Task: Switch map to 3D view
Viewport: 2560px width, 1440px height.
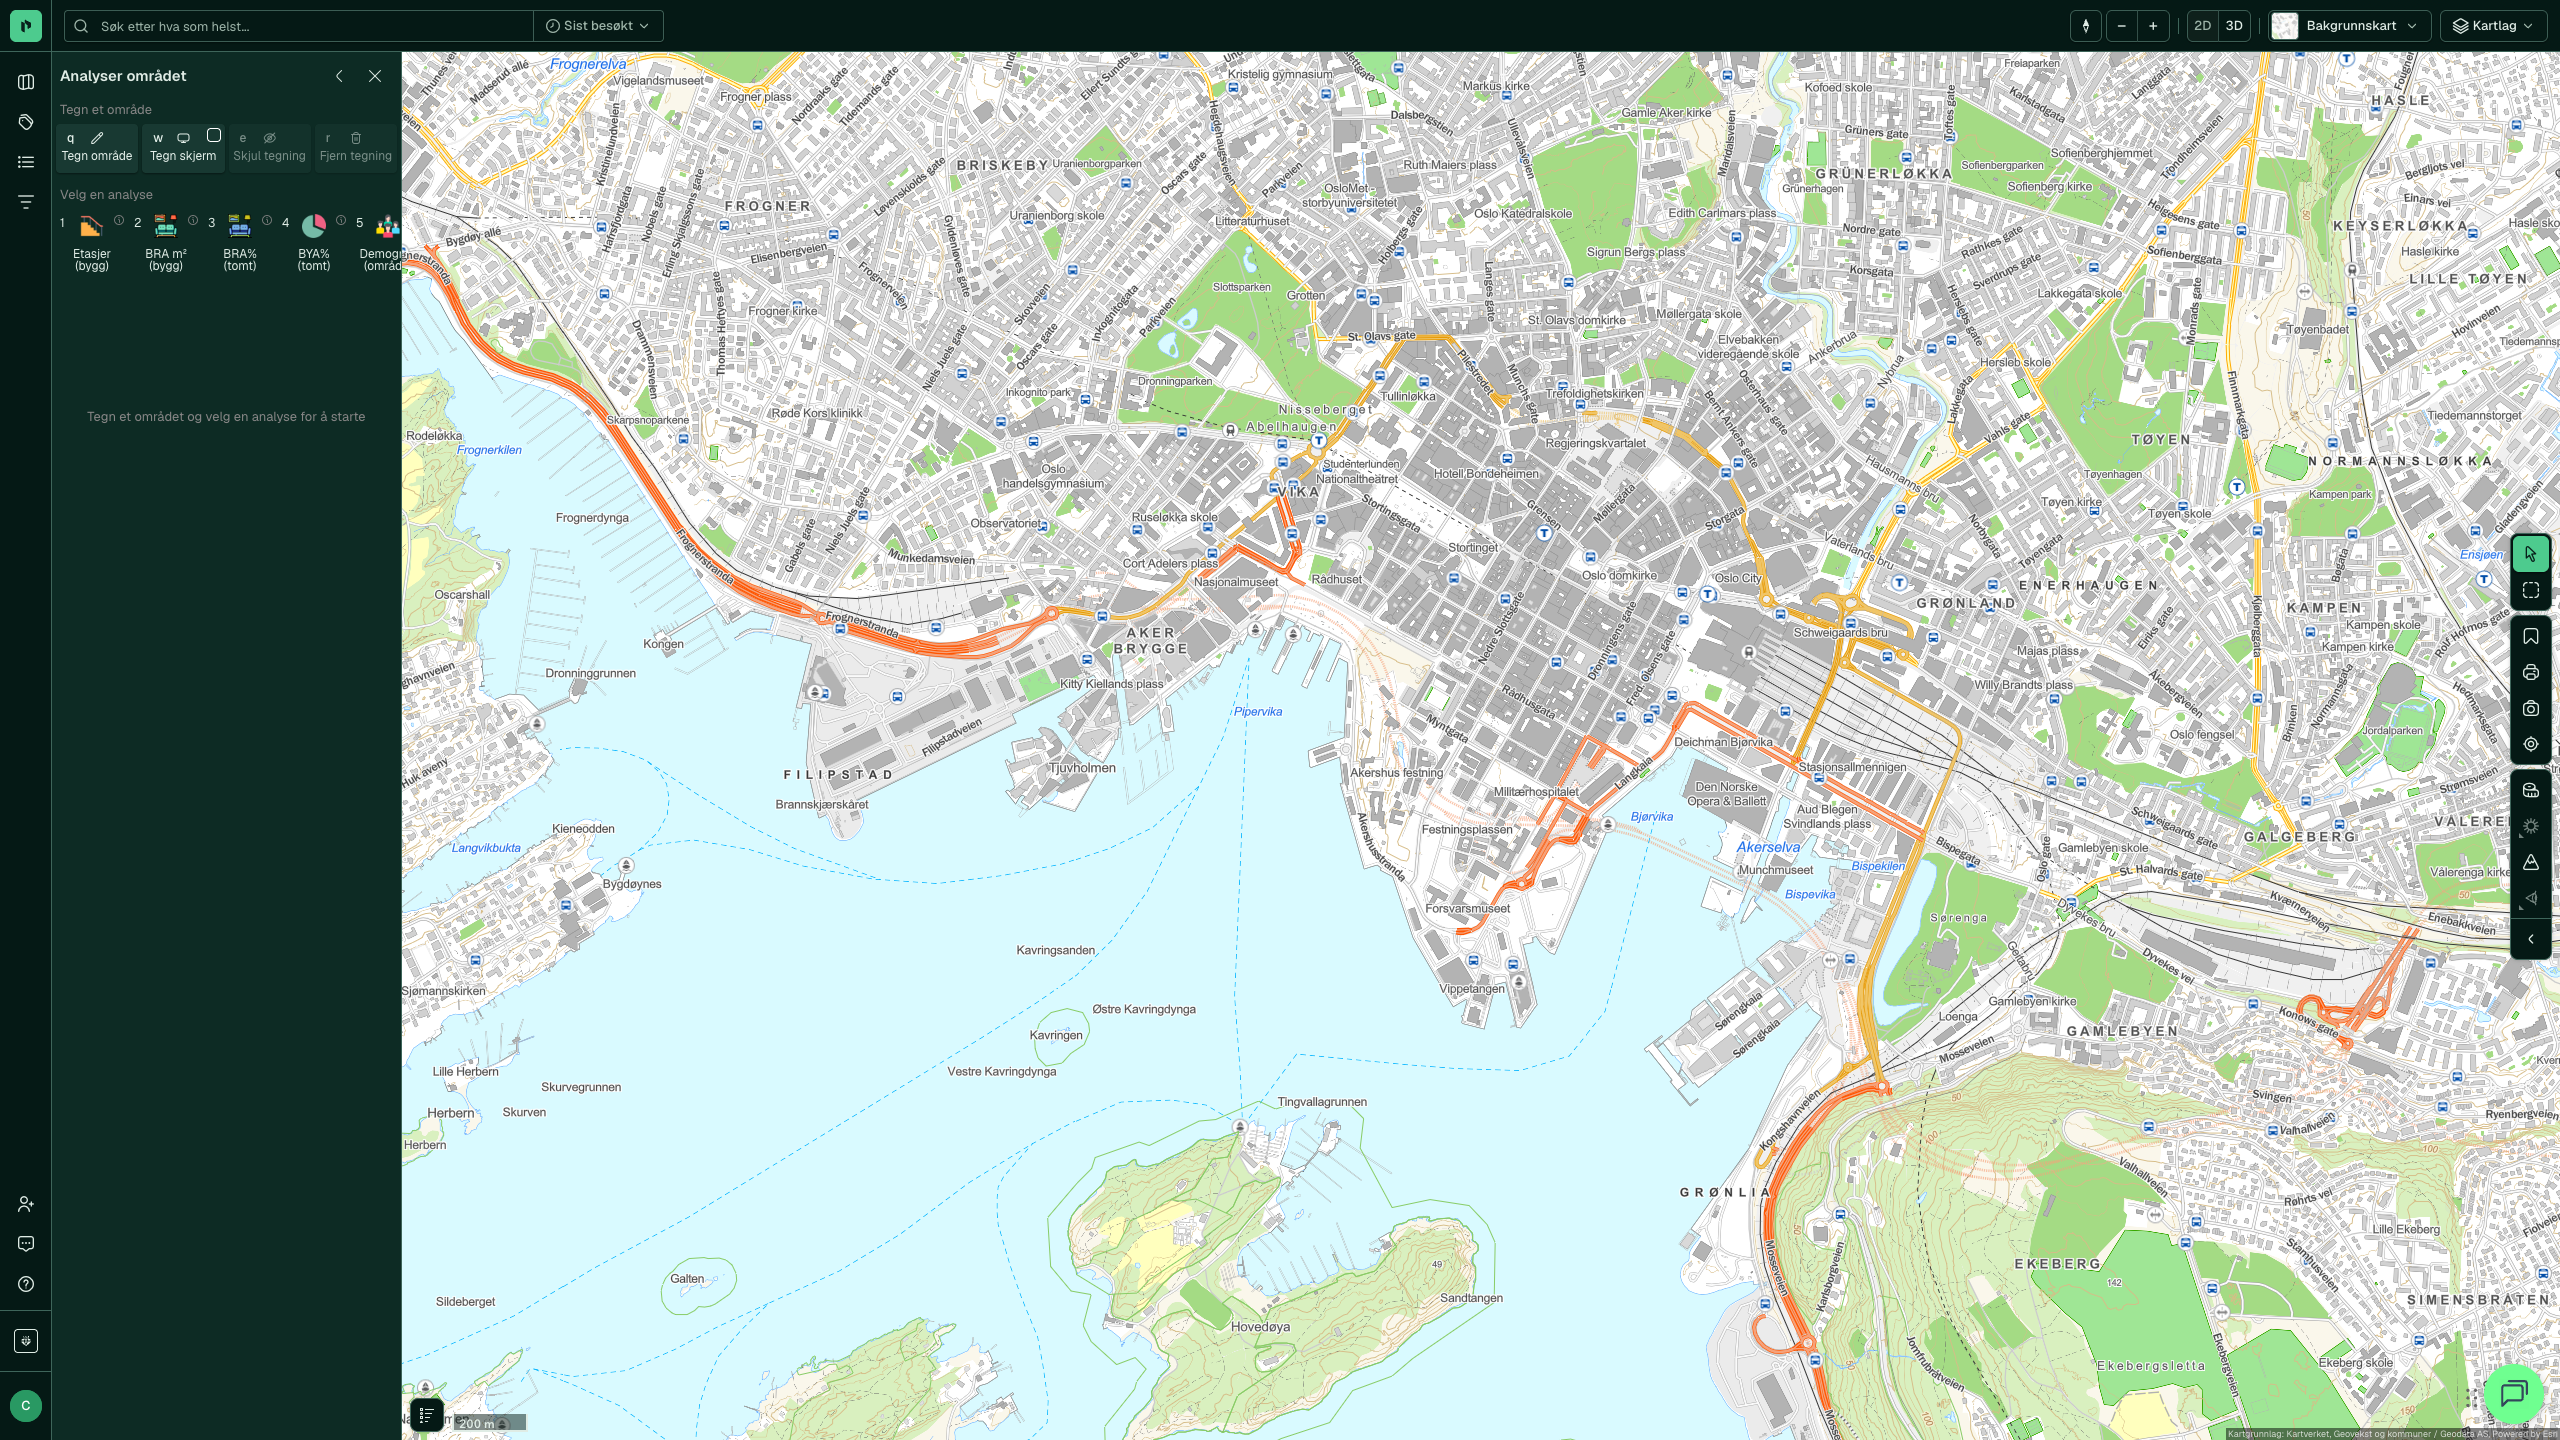Action: [2234, 26]
